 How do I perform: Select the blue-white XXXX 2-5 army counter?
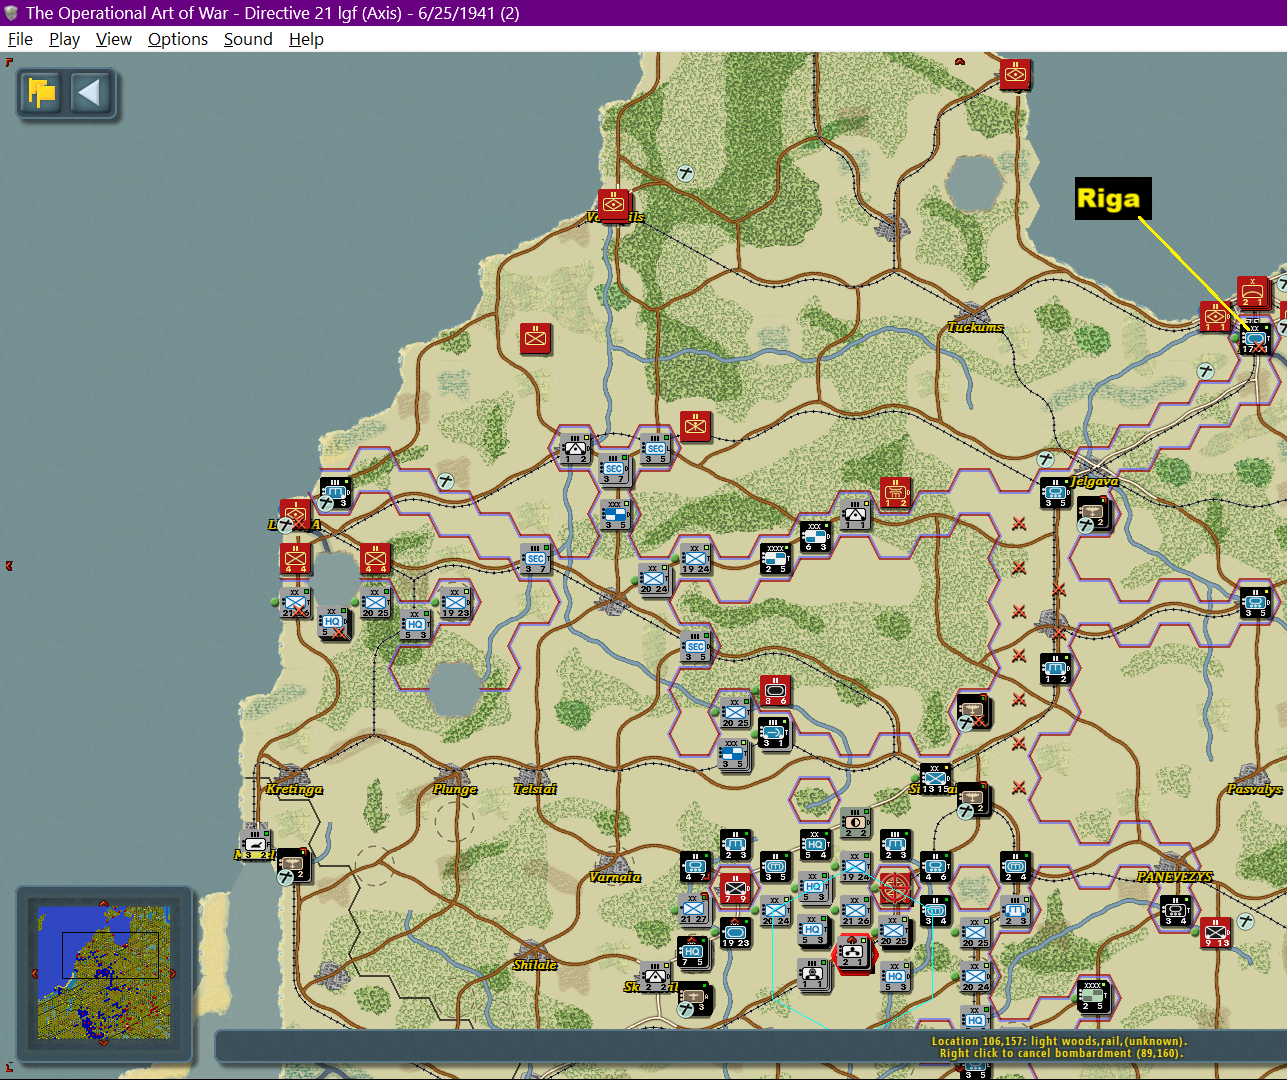click(x=775, y=559)
